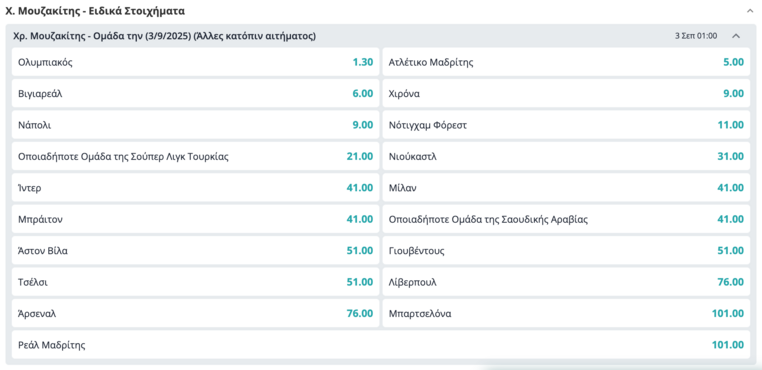The image size is (762, 370).
Task: Choose Χιρόνα at 9.00
Action: click(x=566, y=94)
